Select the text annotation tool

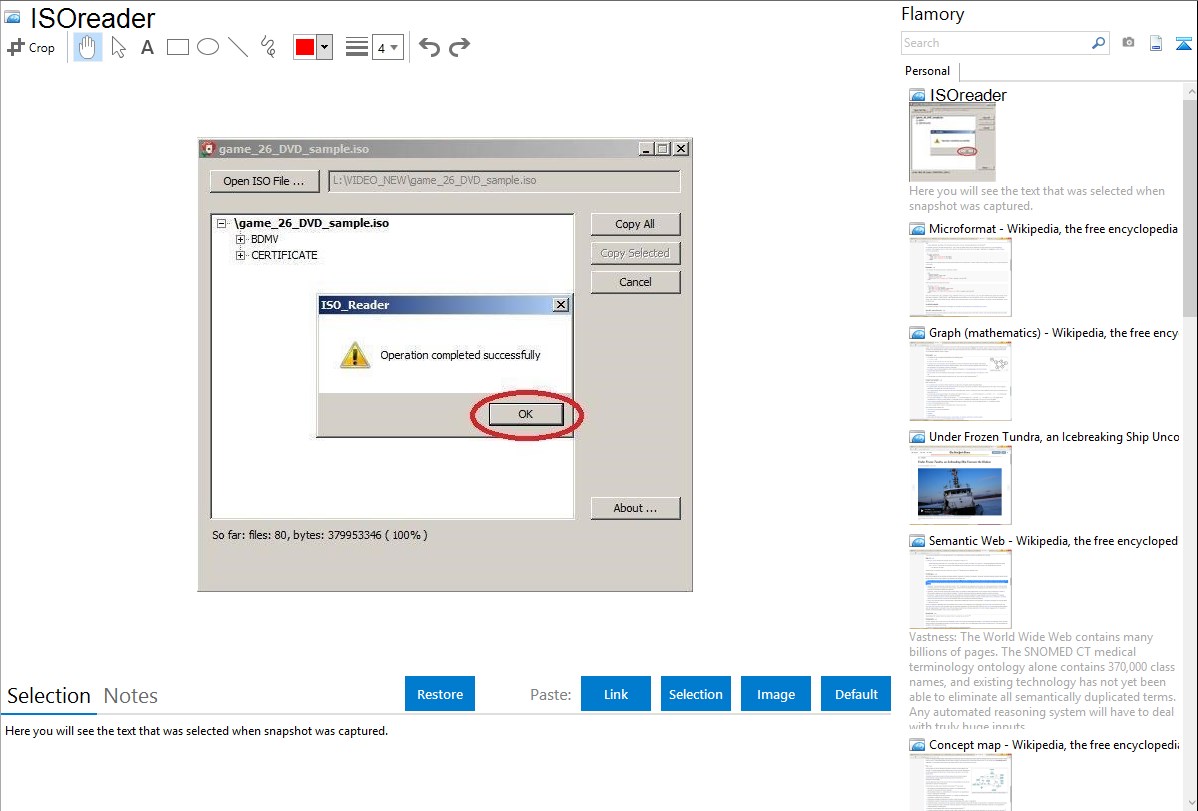click(147, 47)
